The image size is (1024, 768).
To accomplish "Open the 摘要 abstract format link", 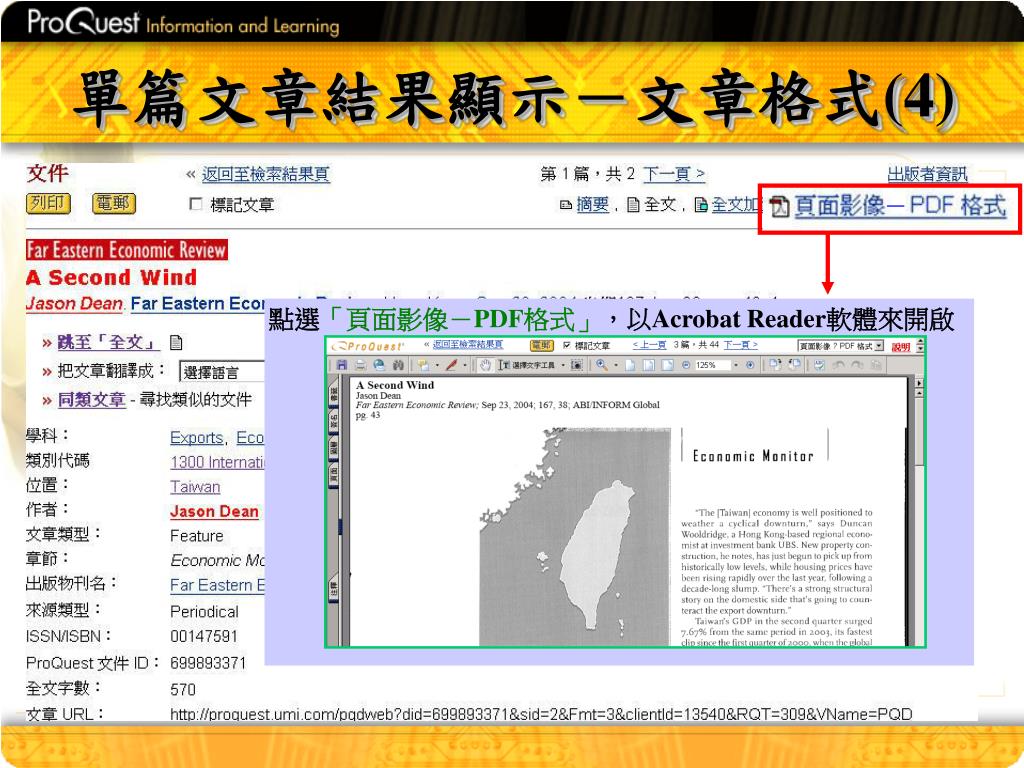I will tap(592, 205).
